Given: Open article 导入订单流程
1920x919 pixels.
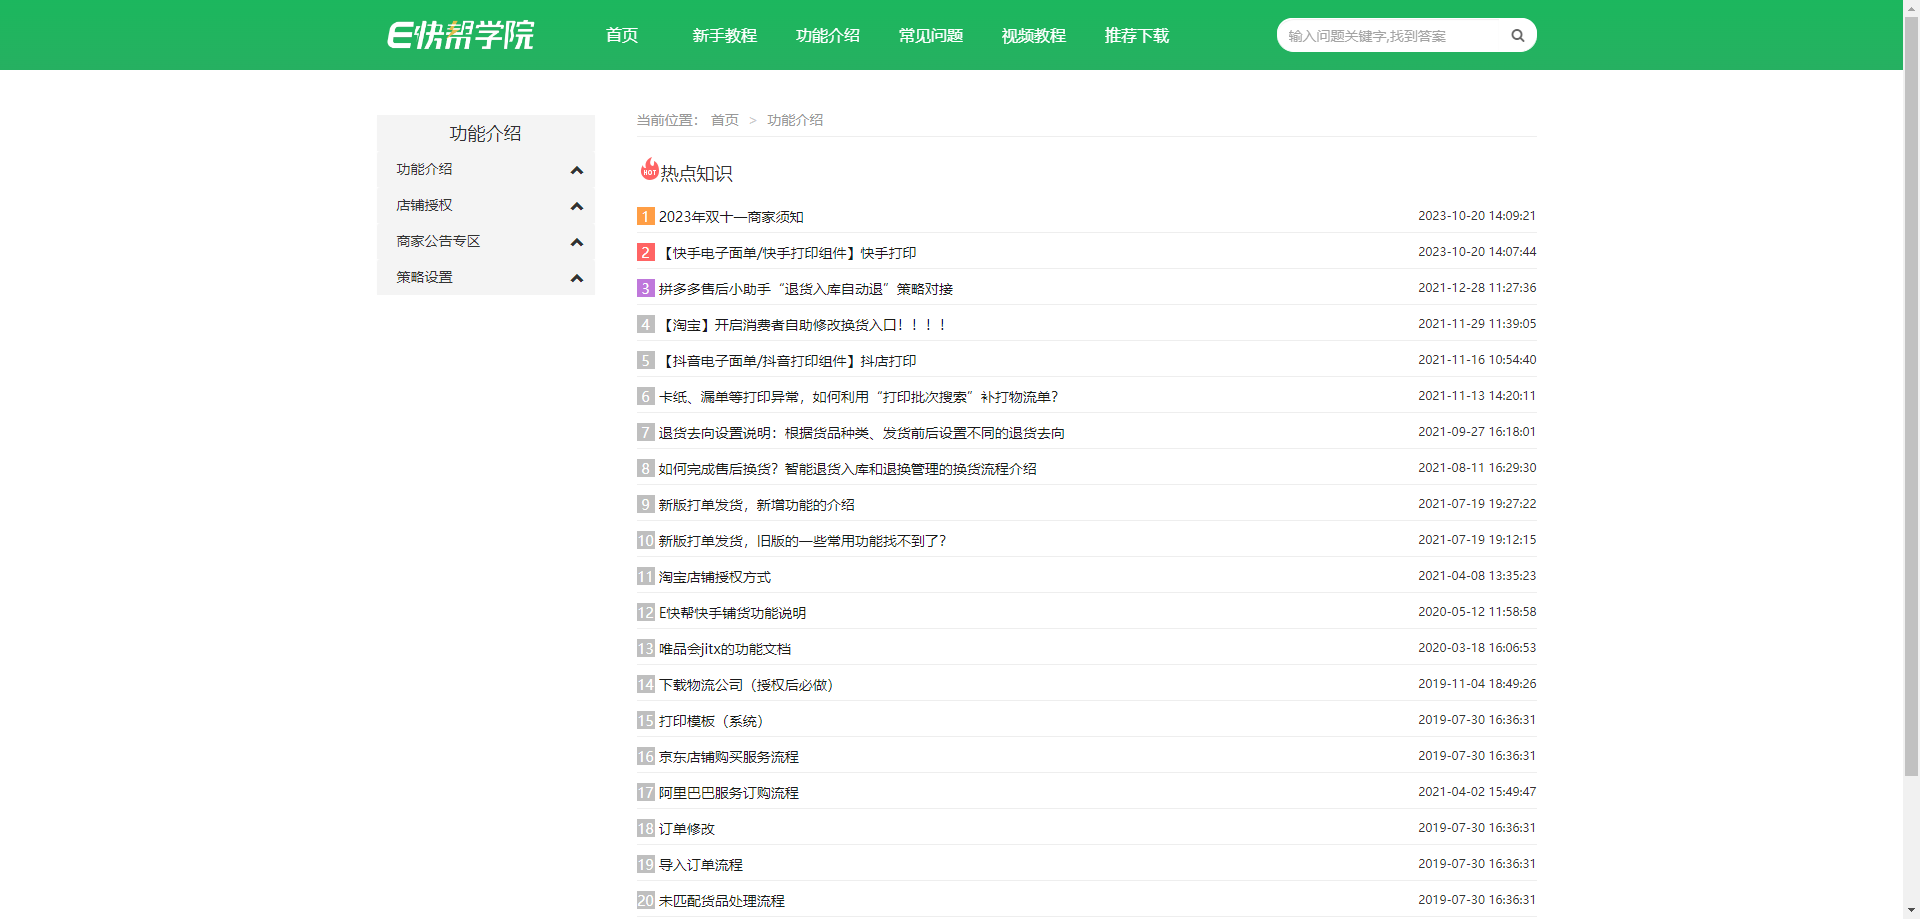Looking at the screenshot, I should (x=701, y=865).
